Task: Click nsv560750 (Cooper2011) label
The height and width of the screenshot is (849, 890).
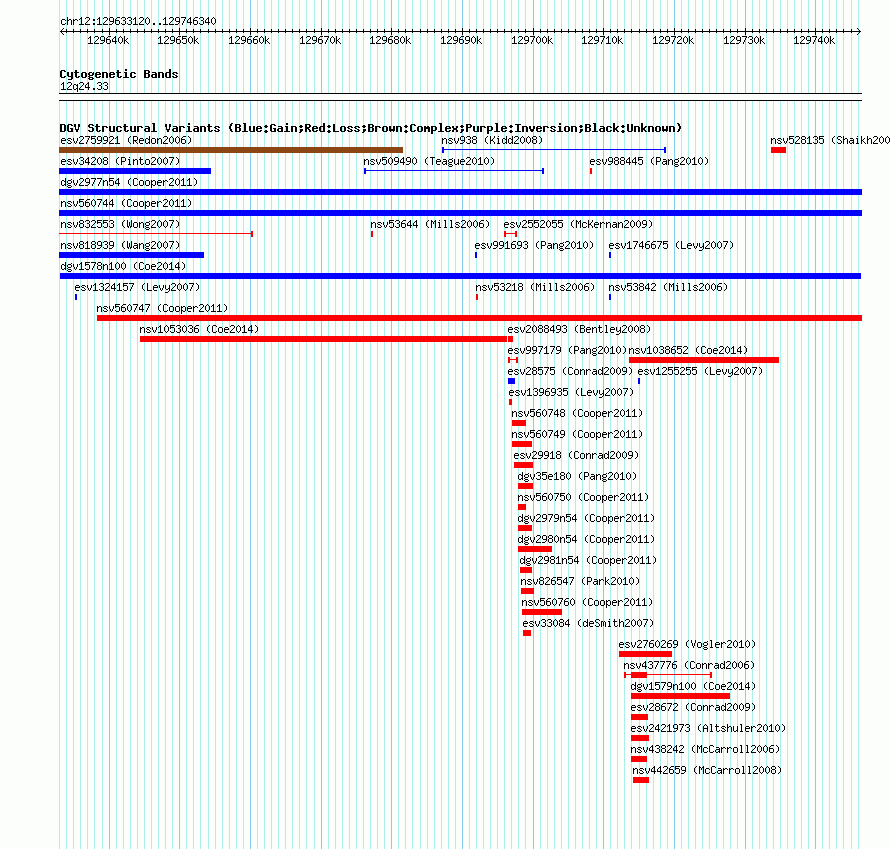Action: tap(583, 497)
